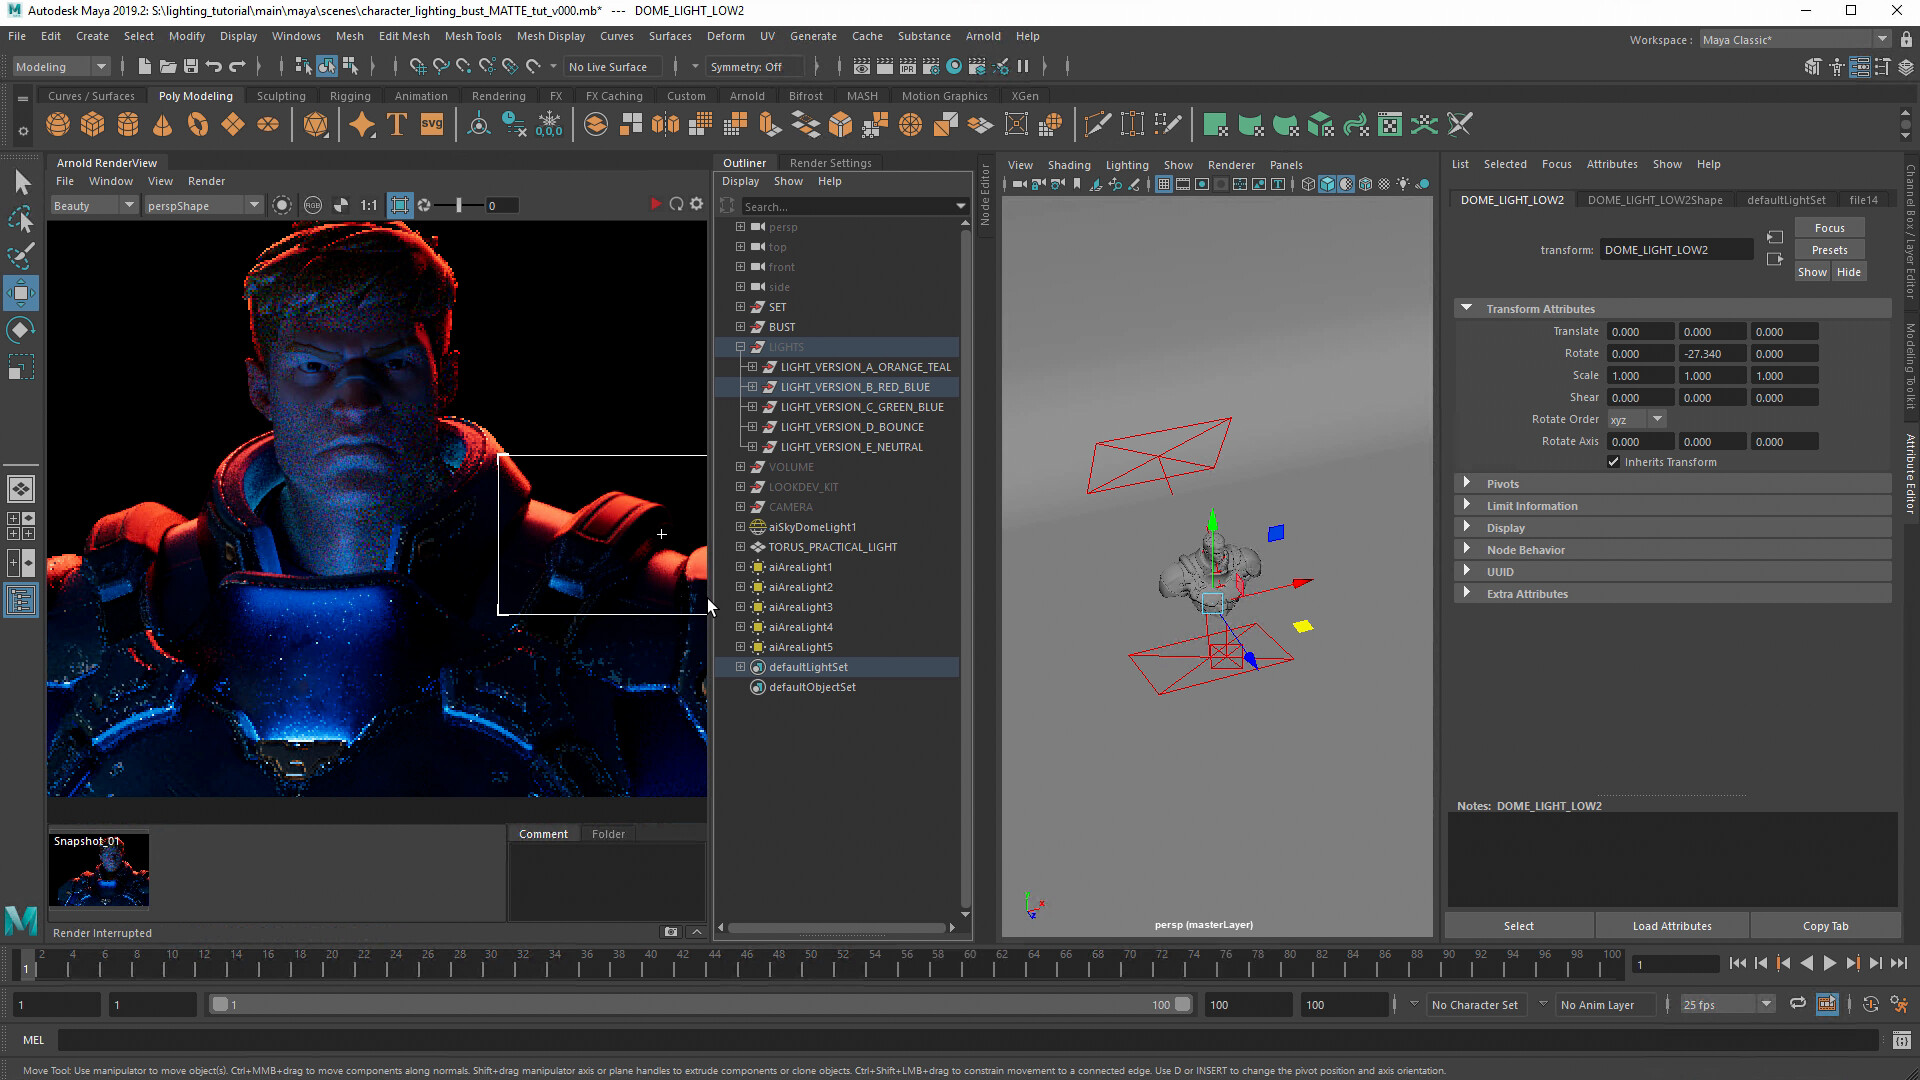
Task: Click the SVG import shelf icon
Action: tap(432, 125)
